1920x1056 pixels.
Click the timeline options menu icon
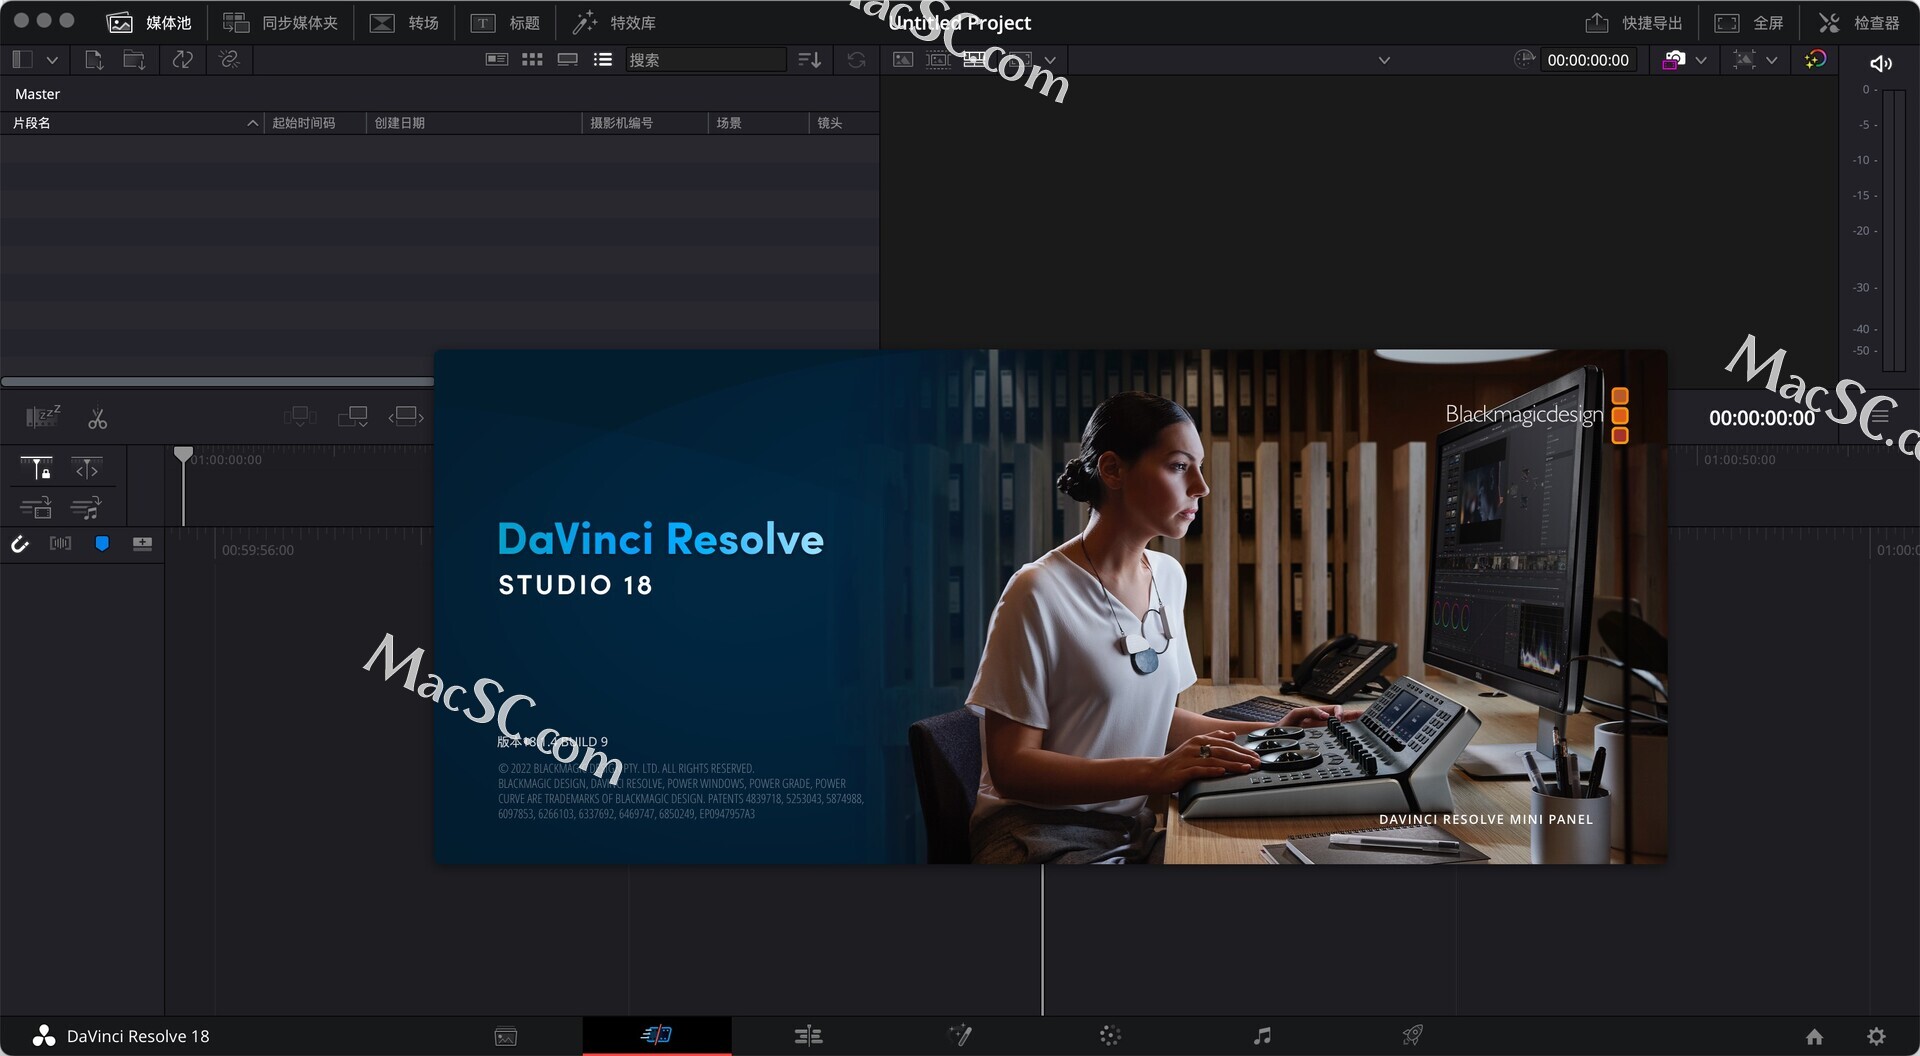point(1881,417)
